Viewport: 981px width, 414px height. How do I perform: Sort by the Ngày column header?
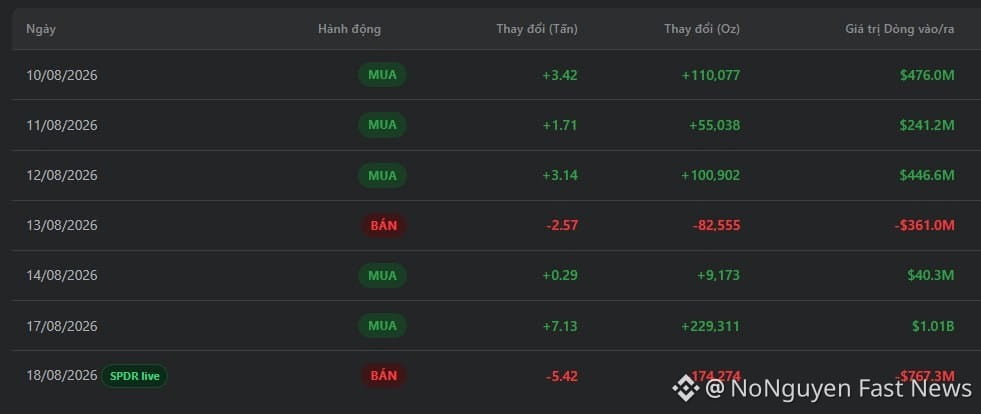point(41,29)
